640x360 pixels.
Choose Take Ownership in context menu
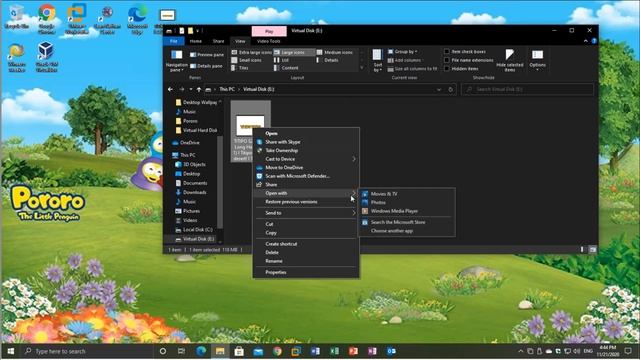click(306, 150)
